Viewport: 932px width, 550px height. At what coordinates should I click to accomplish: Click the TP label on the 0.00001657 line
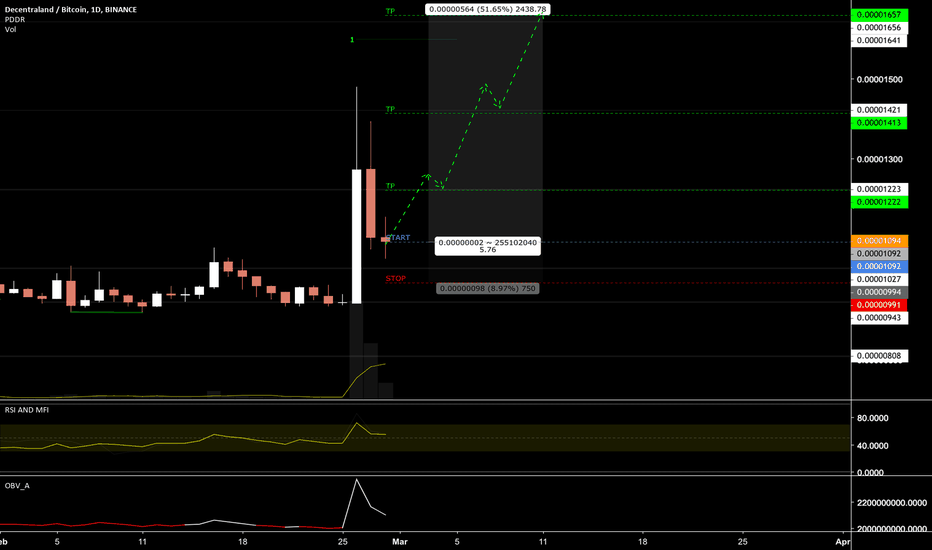(391, 11)
